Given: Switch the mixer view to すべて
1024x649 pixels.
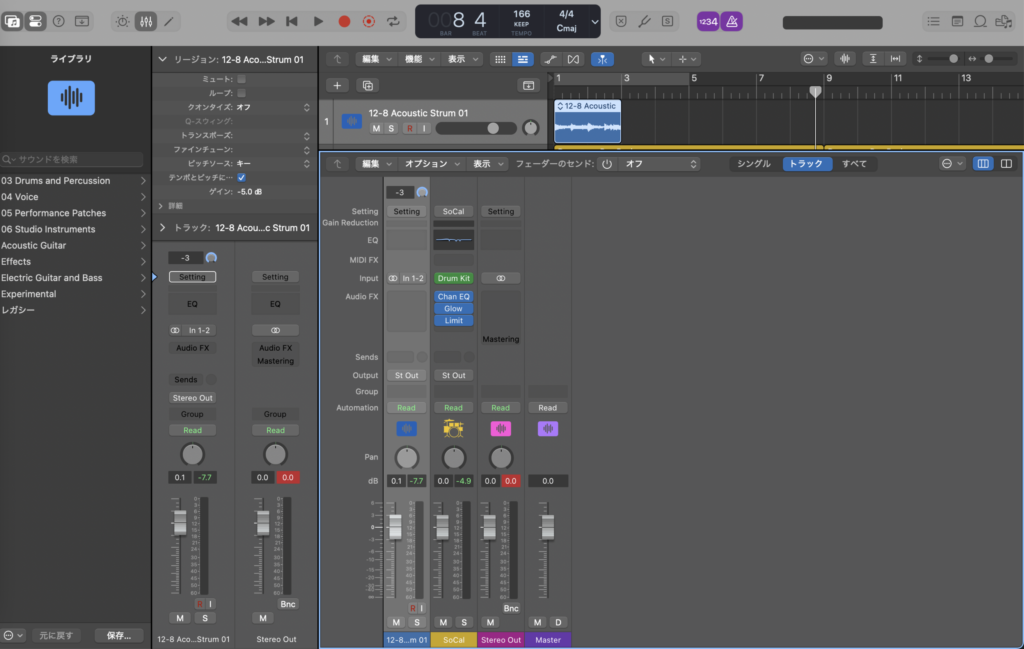Looking at the screenshot, I should (x=854, y=164).
